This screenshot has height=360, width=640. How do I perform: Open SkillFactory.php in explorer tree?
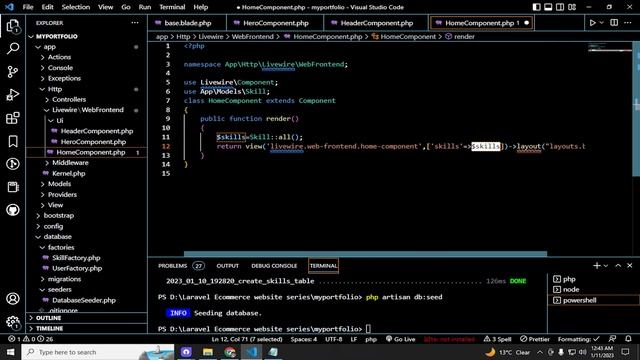tap(87, 258)
